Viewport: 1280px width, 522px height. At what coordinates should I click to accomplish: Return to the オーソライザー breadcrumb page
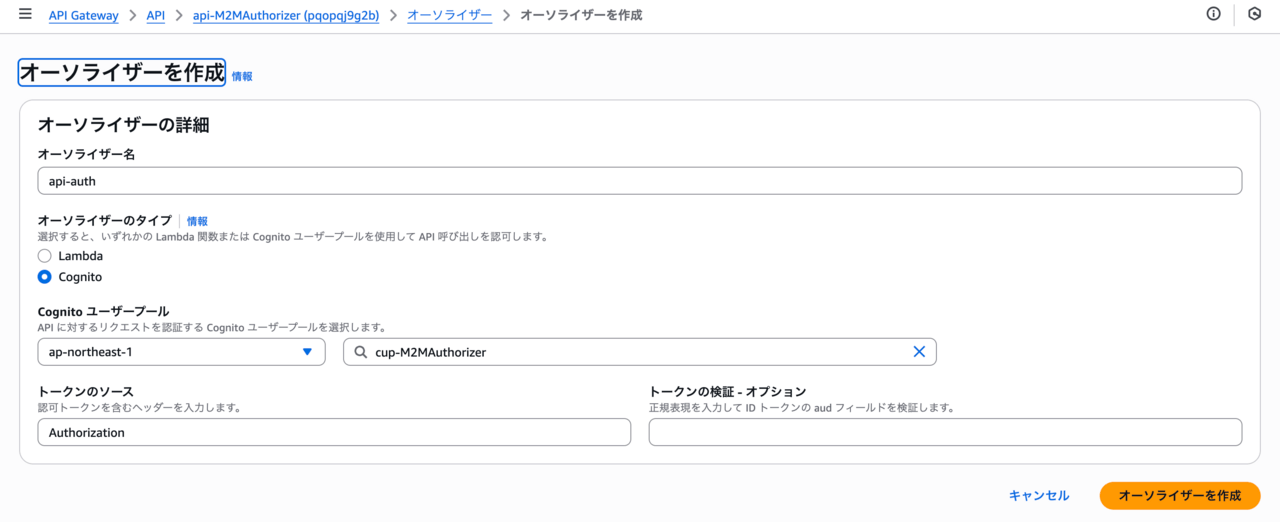point(449,16)
